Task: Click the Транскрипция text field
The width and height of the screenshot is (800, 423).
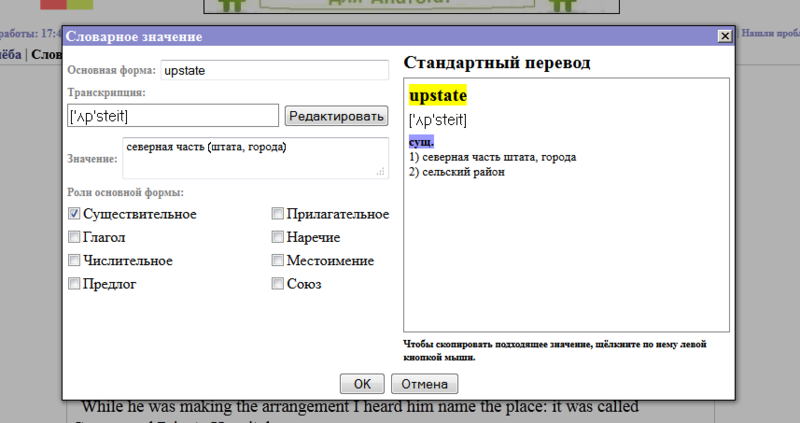Action: click(173, 115)
